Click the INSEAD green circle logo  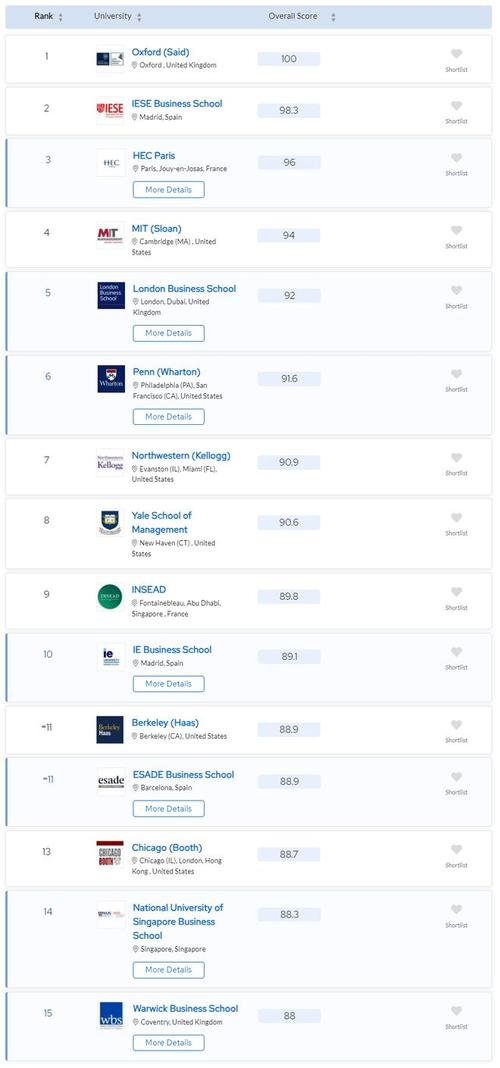(x=110, y=597)
